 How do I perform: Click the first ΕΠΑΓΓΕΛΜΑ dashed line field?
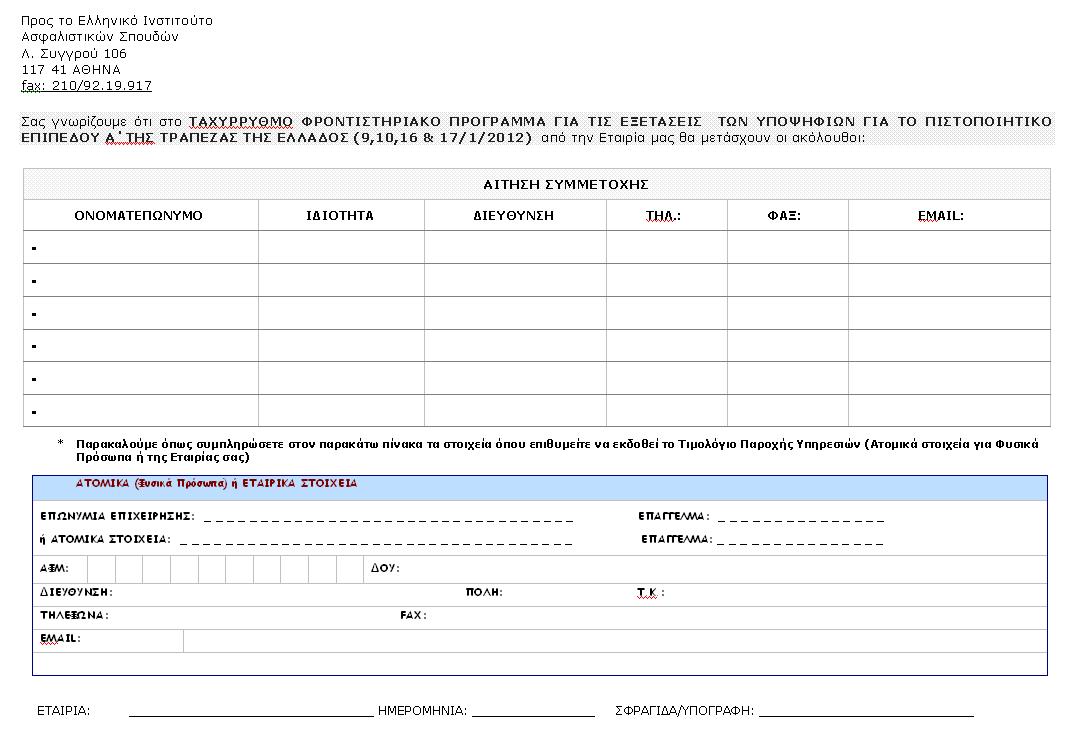pyautogui.click(x=800, y=518)
